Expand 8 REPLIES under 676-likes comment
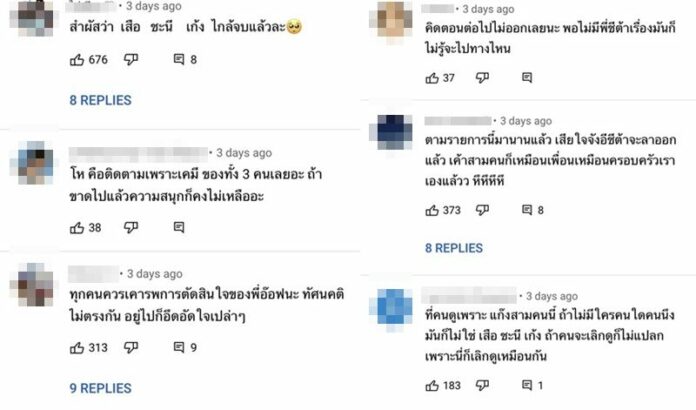Image resolution: width=696 pixels, height=410 pixels. (x=100, y=100)
